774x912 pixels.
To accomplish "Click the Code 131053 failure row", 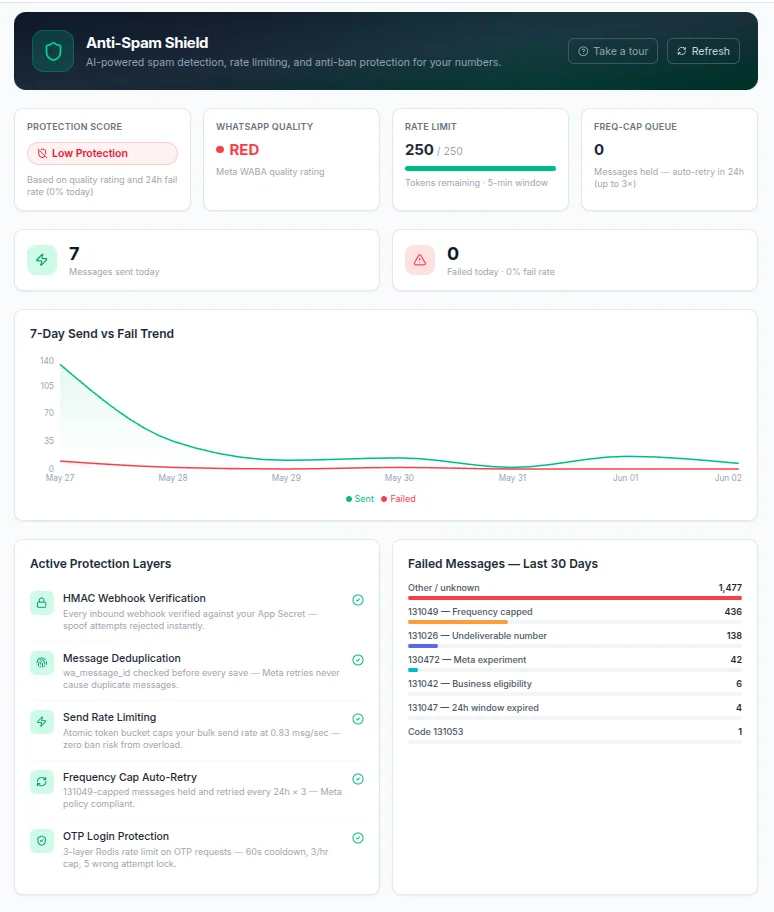I will tap(575, 735).
